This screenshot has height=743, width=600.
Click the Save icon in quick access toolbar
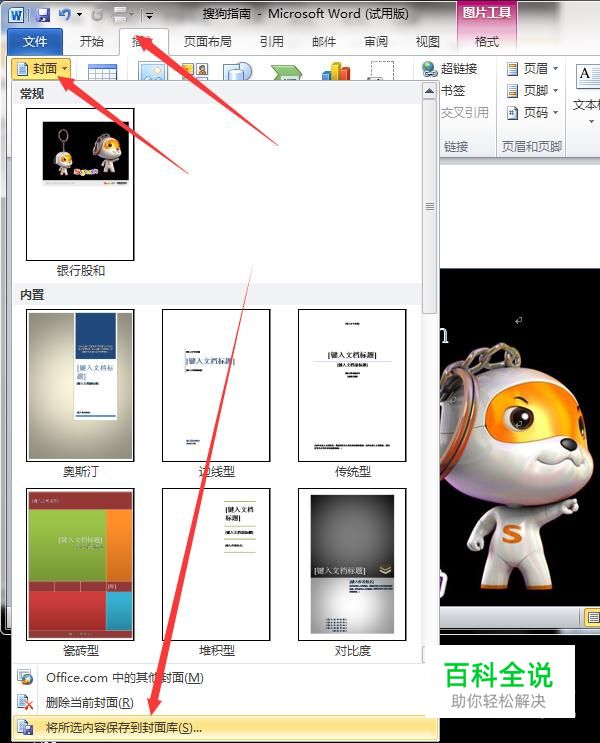coord(43,15)
